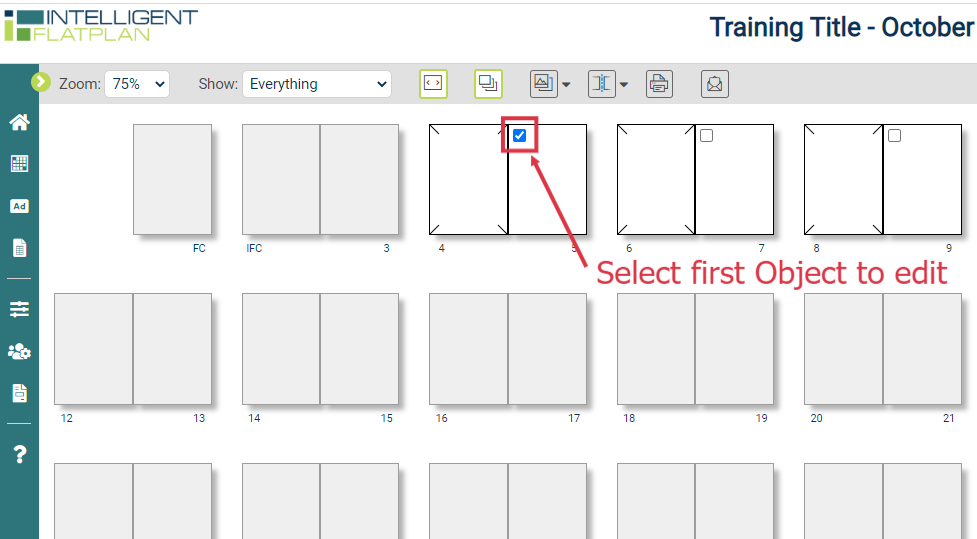
Task: Expand the image tool dropdown arrow
Action: 566,85
